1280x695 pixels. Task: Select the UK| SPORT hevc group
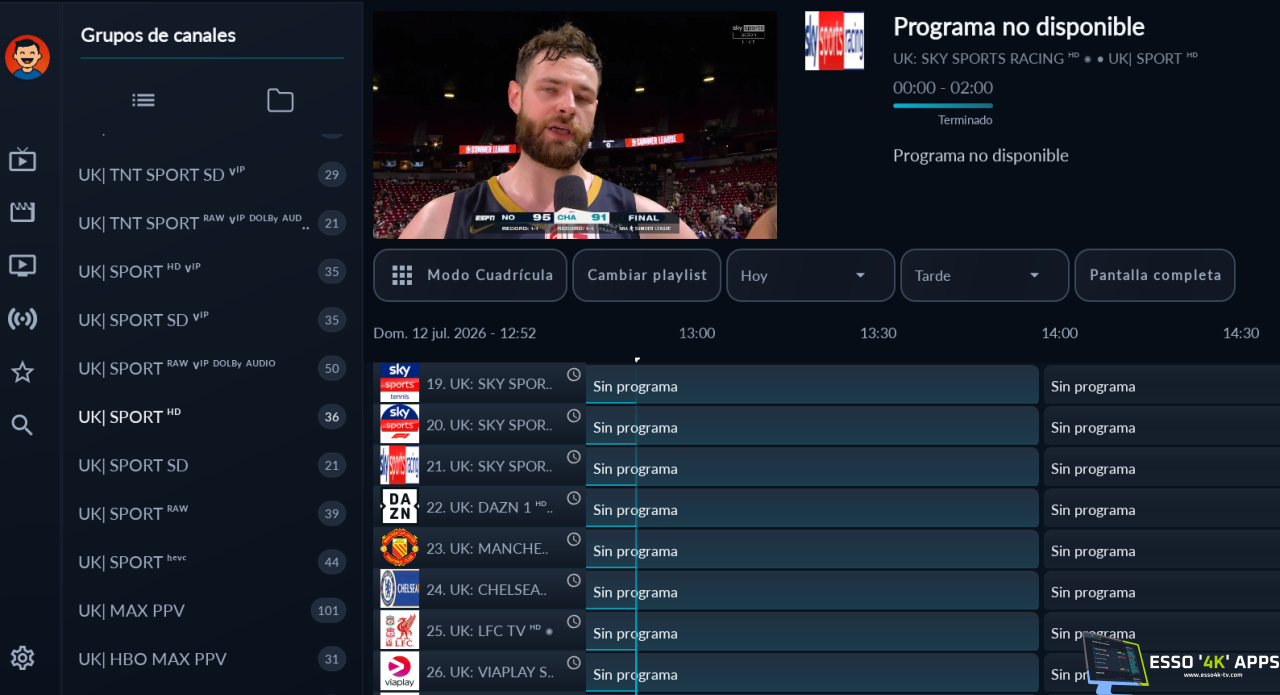pos(212,562)
